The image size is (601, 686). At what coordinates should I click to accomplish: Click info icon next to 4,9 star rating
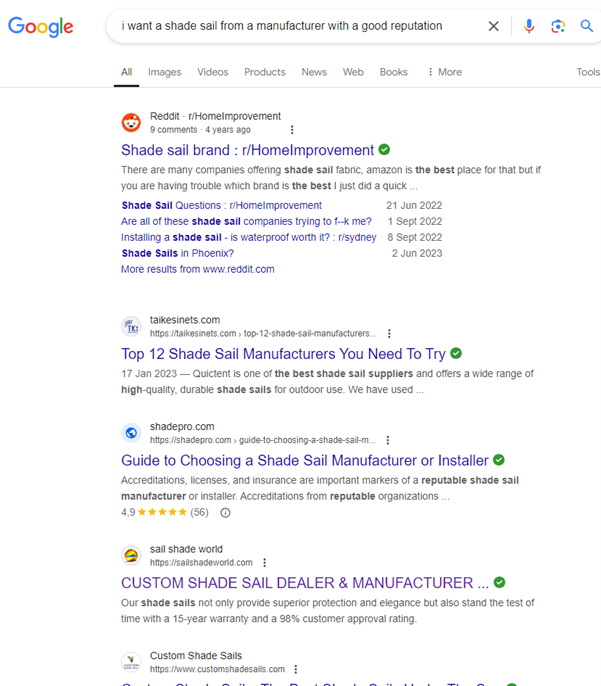point(225,512)
